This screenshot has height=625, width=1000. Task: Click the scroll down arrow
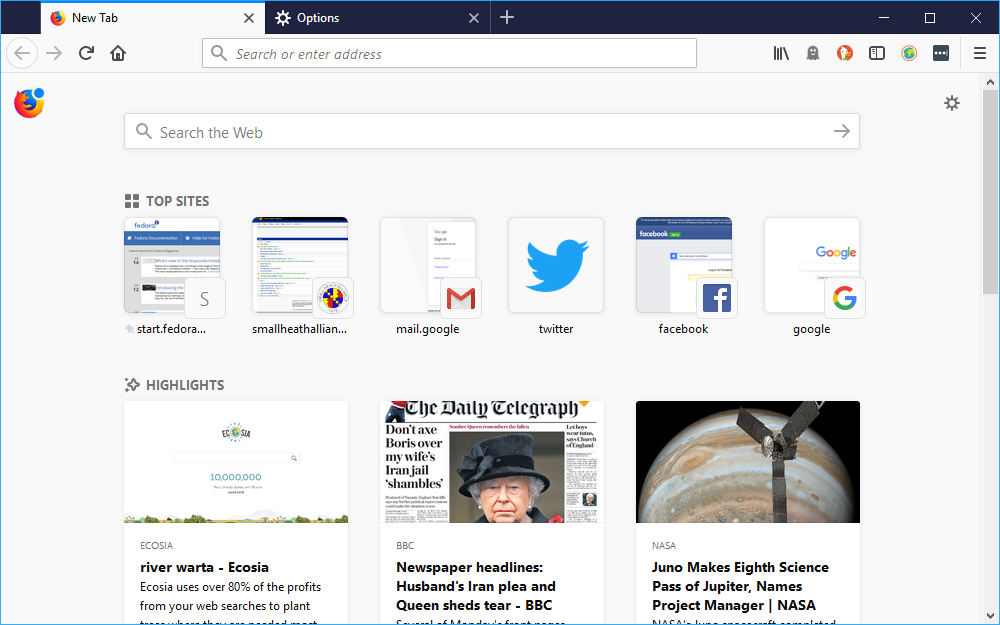pos(990,616)
